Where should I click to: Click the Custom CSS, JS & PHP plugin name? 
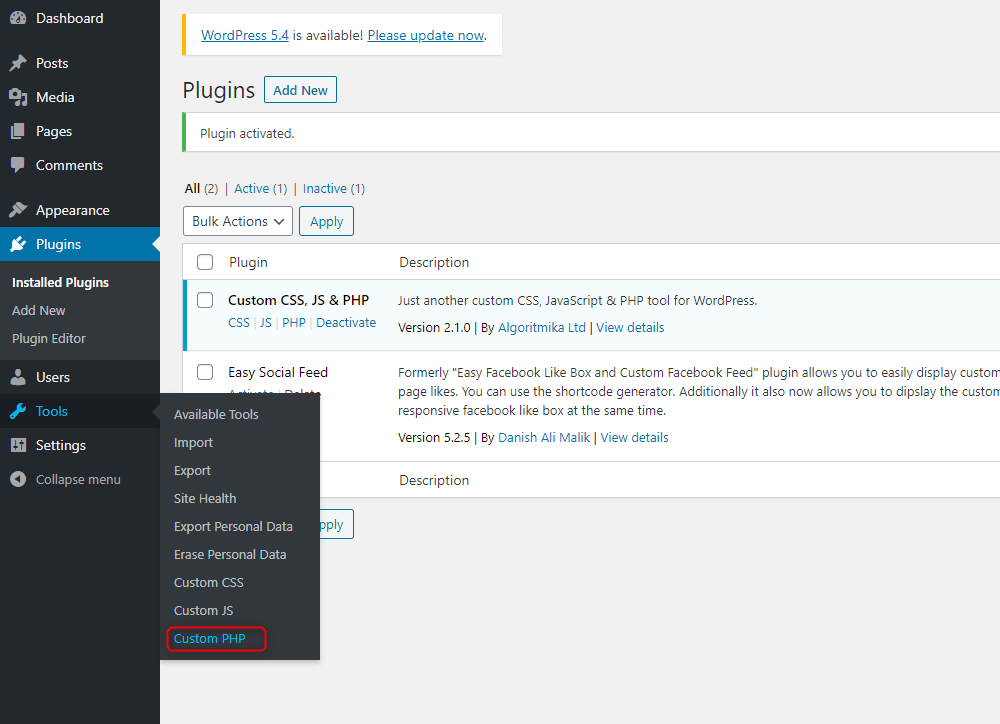click(x=298, y=300)
